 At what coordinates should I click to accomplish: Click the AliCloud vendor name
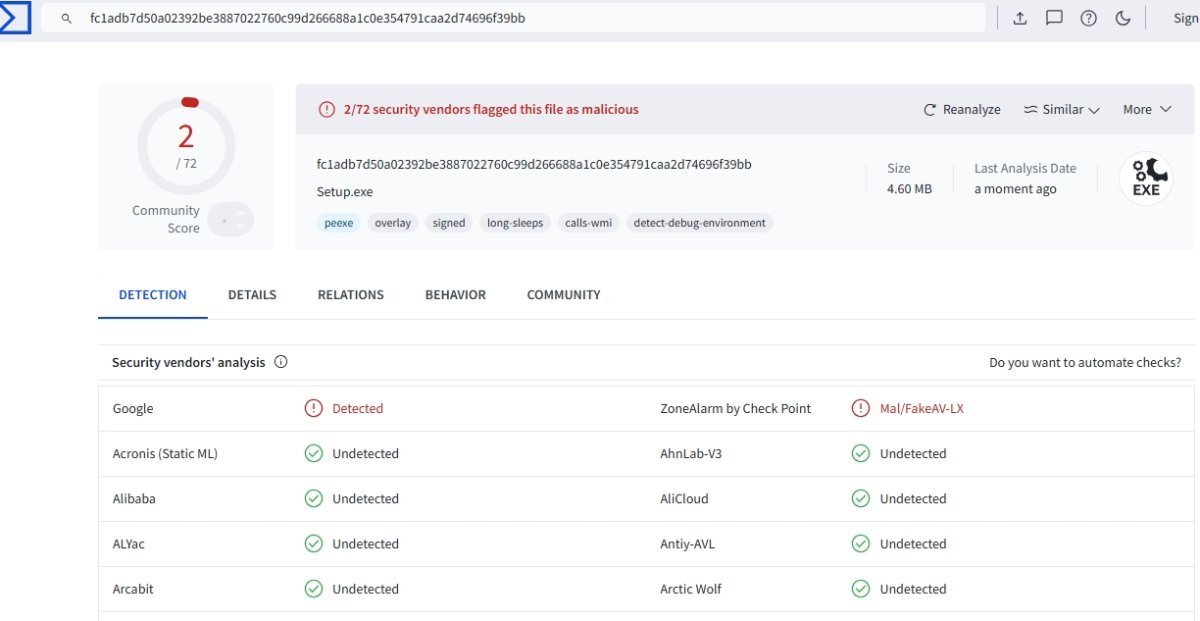click(x=684, y=499)
